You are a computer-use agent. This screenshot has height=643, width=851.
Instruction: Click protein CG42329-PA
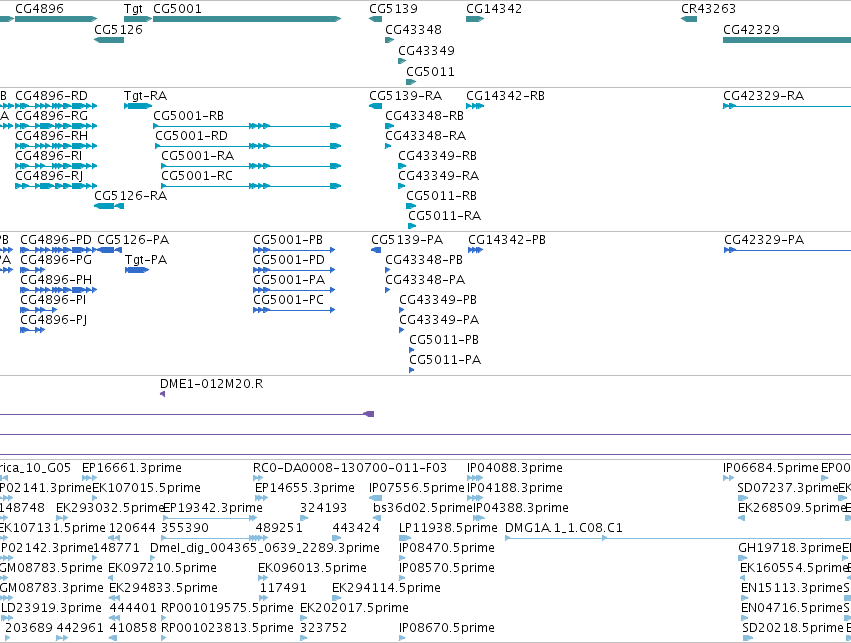788,250
